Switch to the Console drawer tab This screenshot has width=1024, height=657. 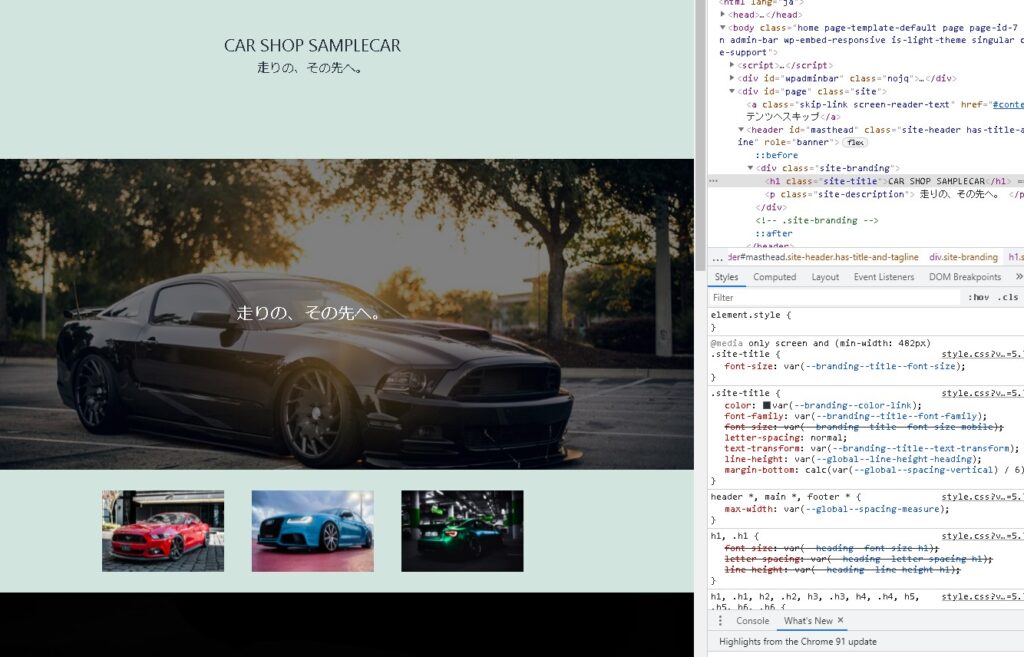point(752,621)
